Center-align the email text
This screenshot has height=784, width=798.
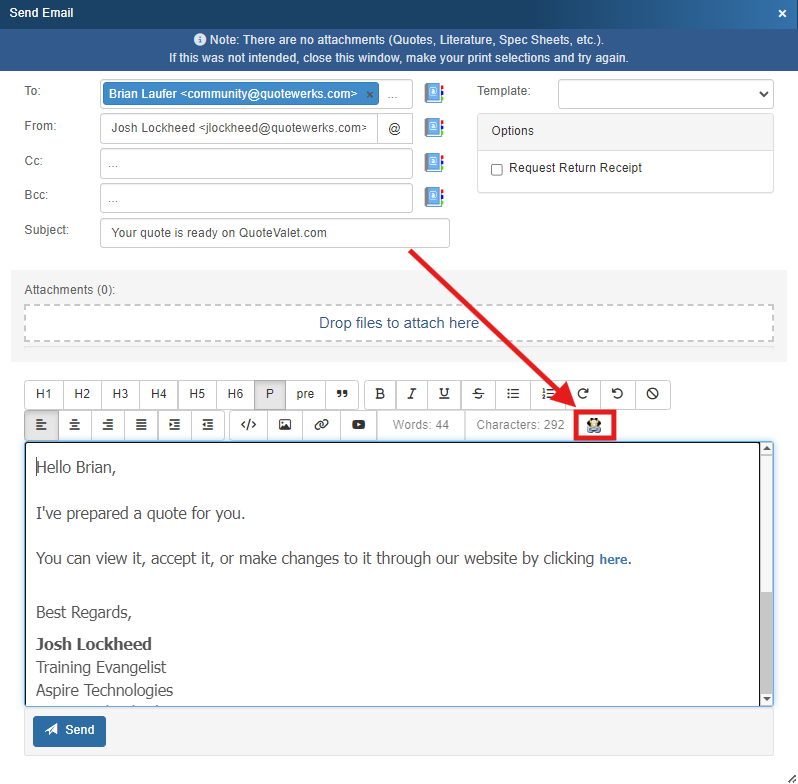pos(75,425)
